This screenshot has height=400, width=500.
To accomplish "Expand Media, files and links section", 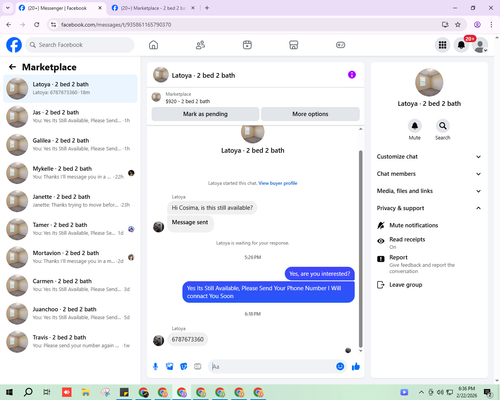I will tap(429, 191).
